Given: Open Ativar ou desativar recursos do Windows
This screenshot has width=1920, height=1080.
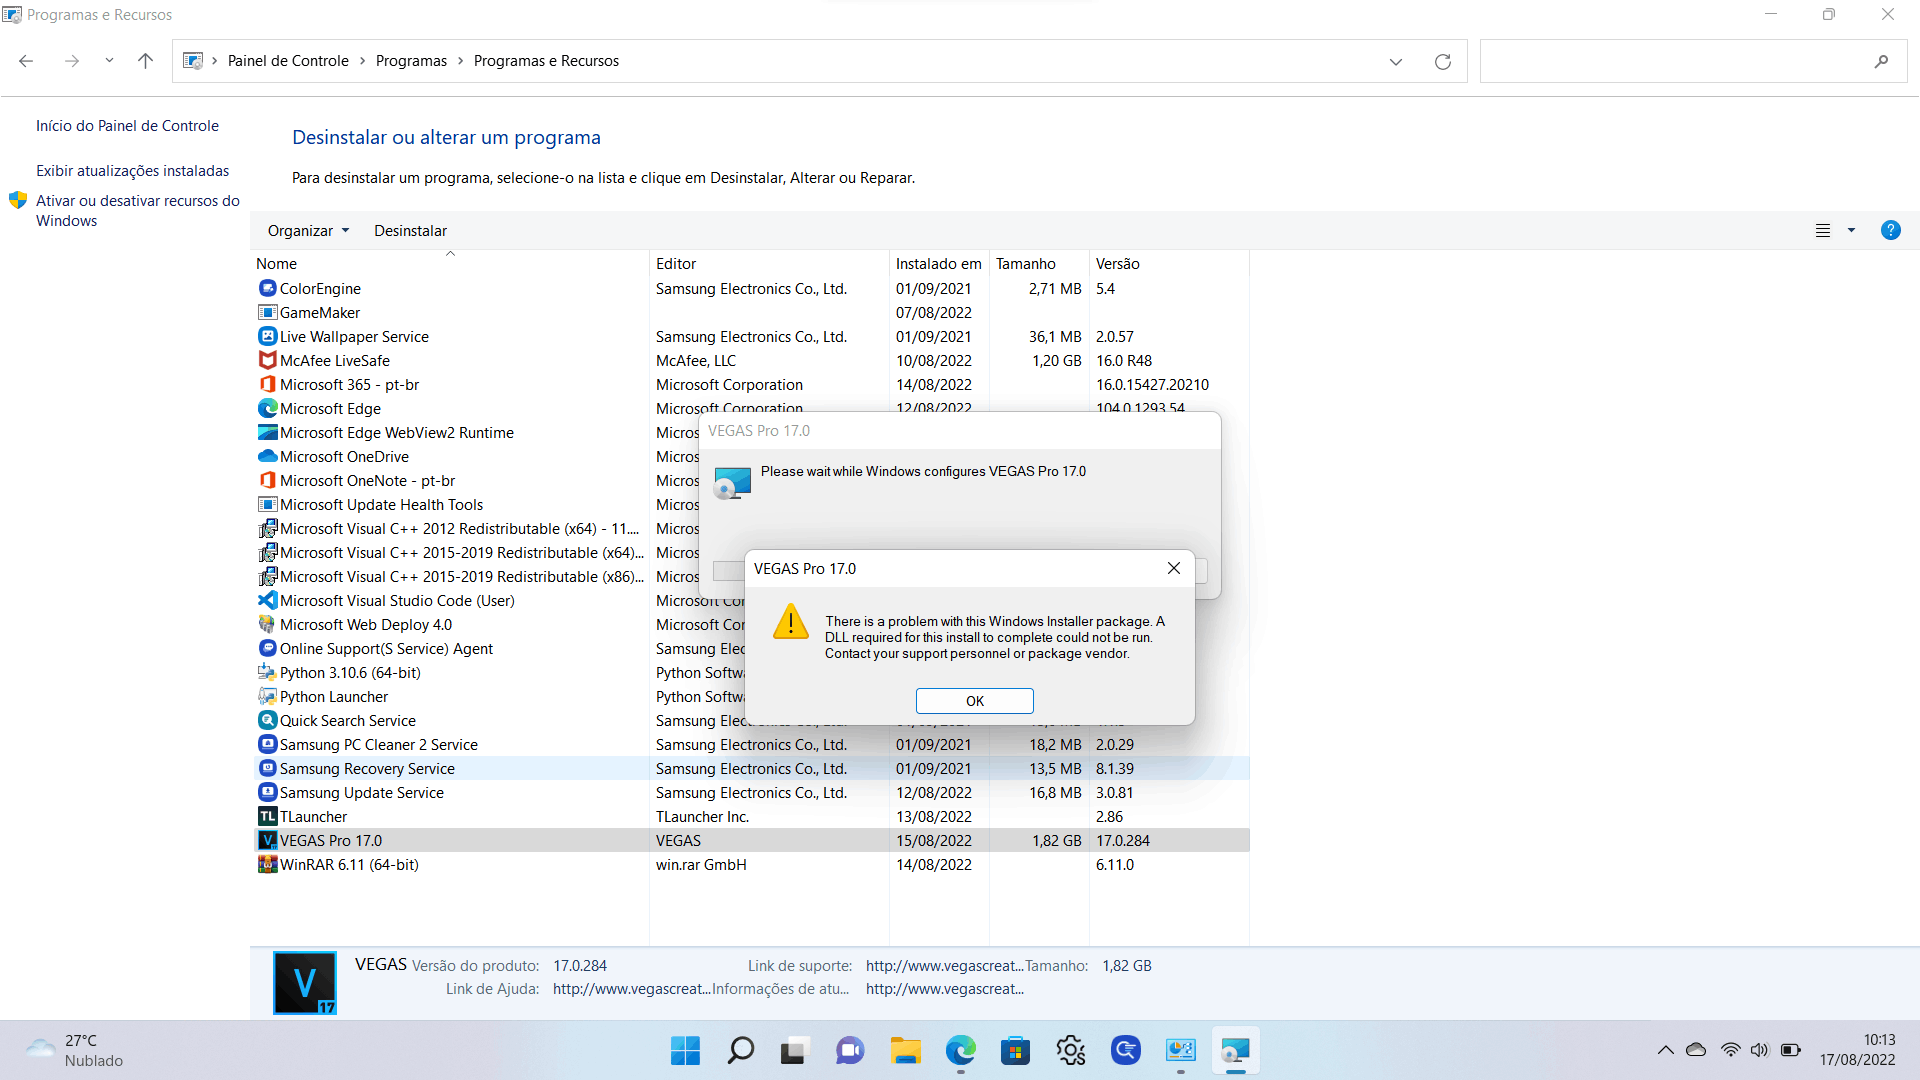Looking at the screenshot, I should (x=138, y=210).
